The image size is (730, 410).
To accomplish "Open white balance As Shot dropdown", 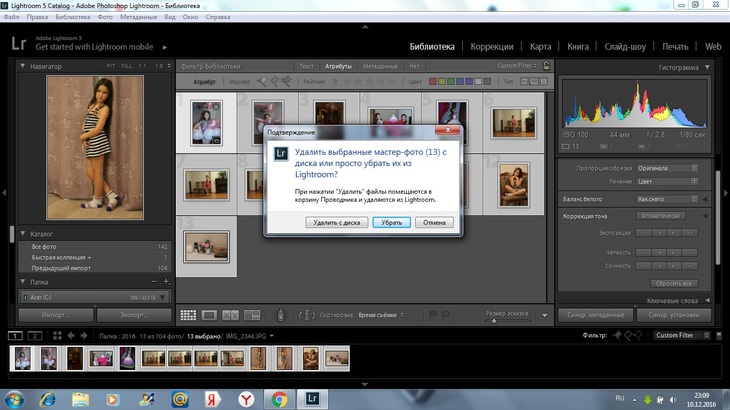I will pyautogui.click(x=667, y=199).
